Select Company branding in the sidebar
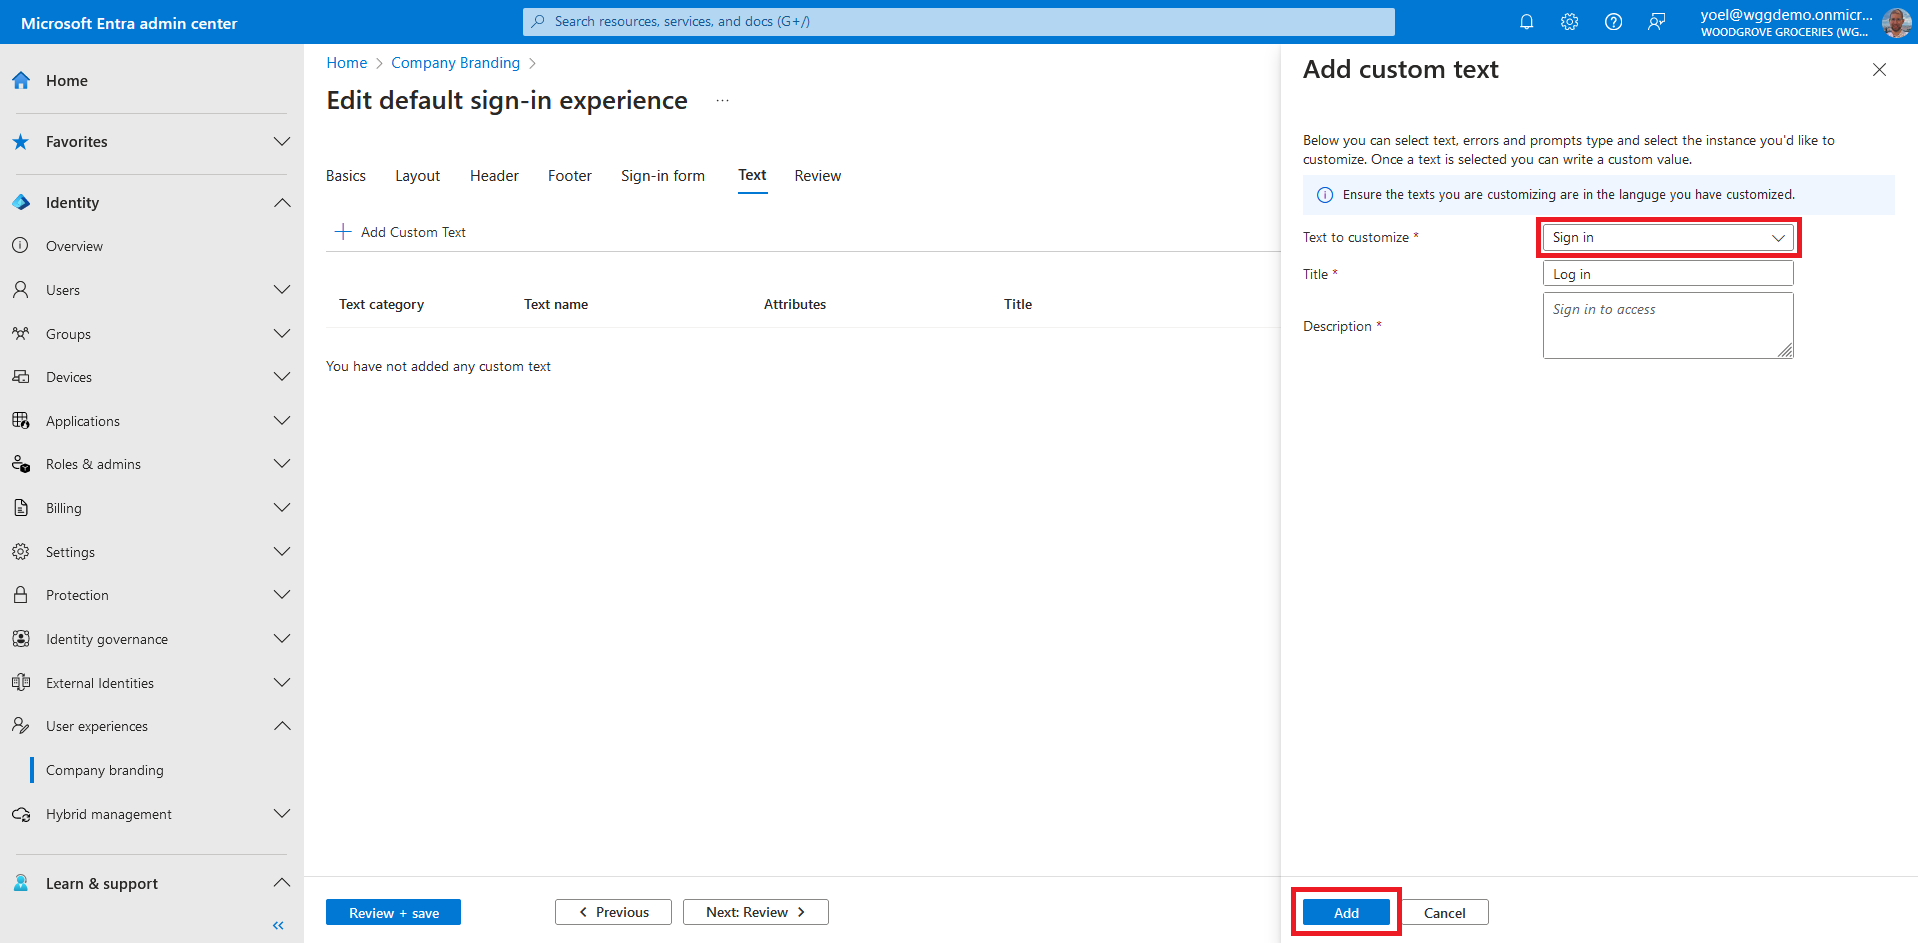This screenshot has height=943, width=1918. click(105, 770)
